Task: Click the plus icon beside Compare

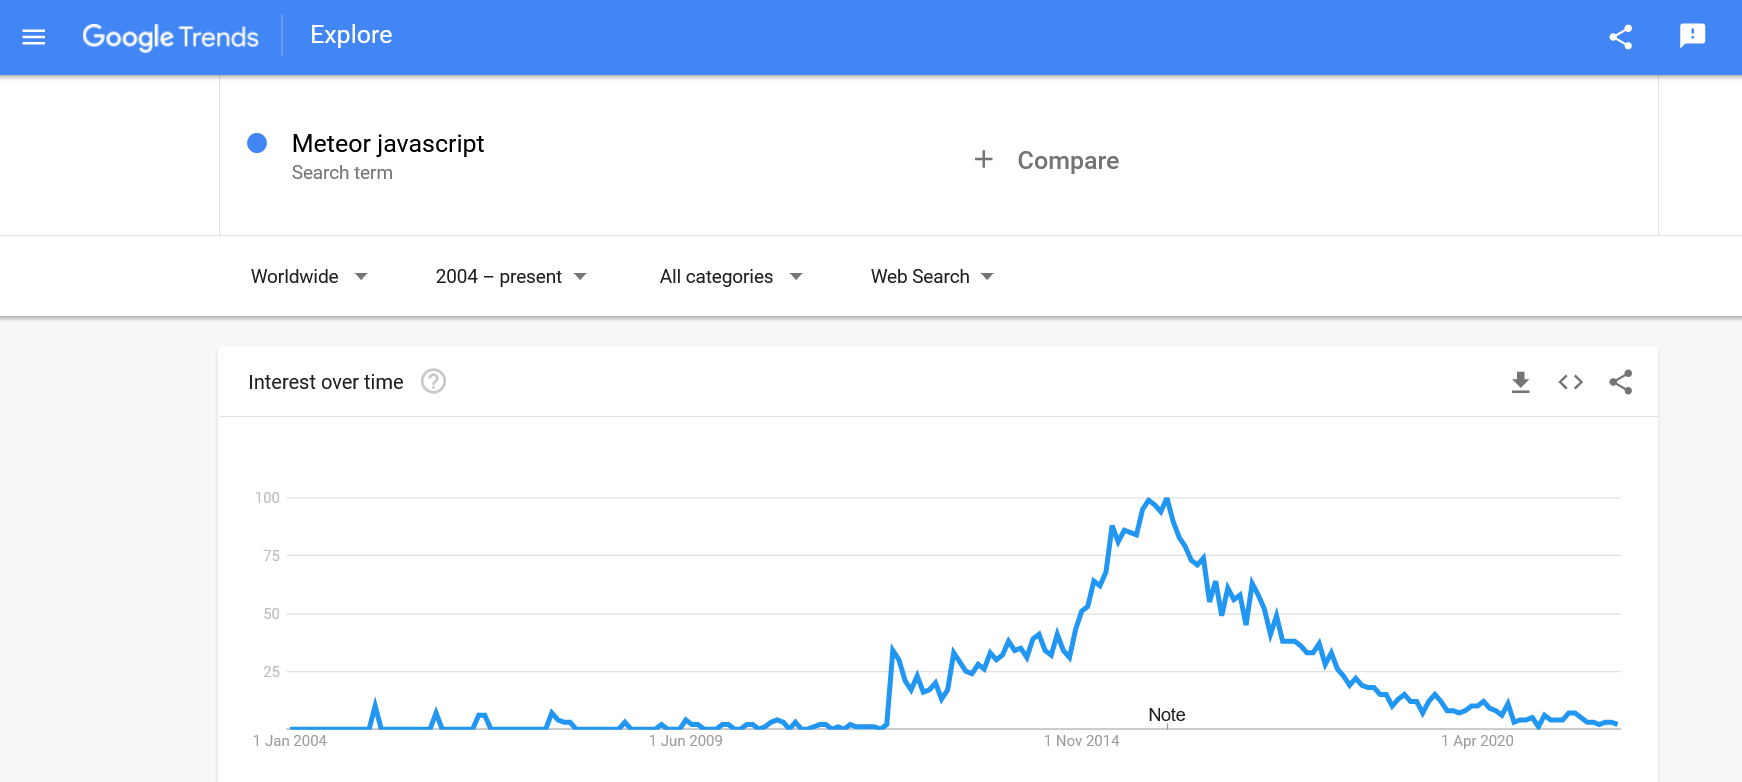Action: tap(984, 160)
